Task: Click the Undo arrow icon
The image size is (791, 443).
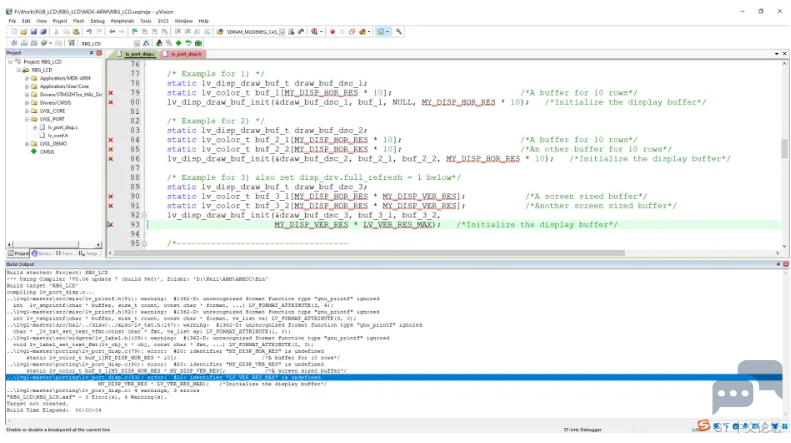Action: (x=89, y=32)
